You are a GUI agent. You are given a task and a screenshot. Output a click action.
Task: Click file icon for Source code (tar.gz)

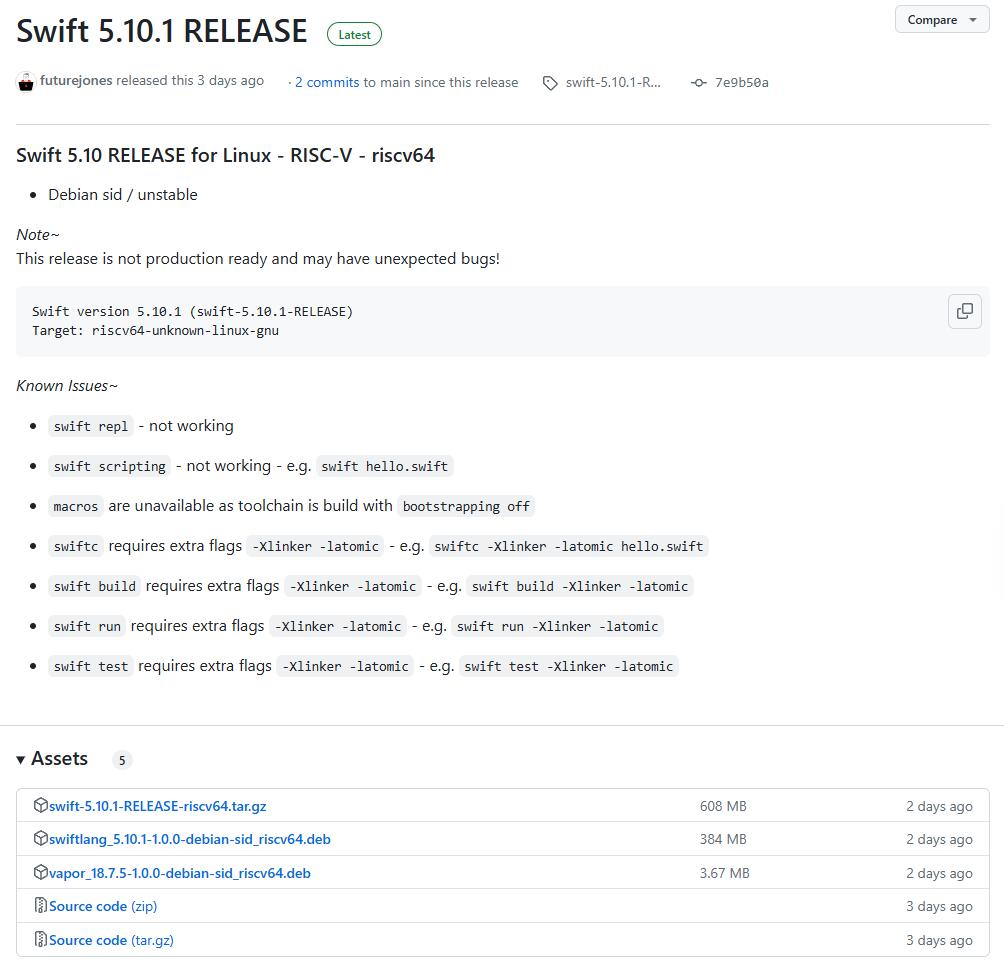click(x=41, y=939)
